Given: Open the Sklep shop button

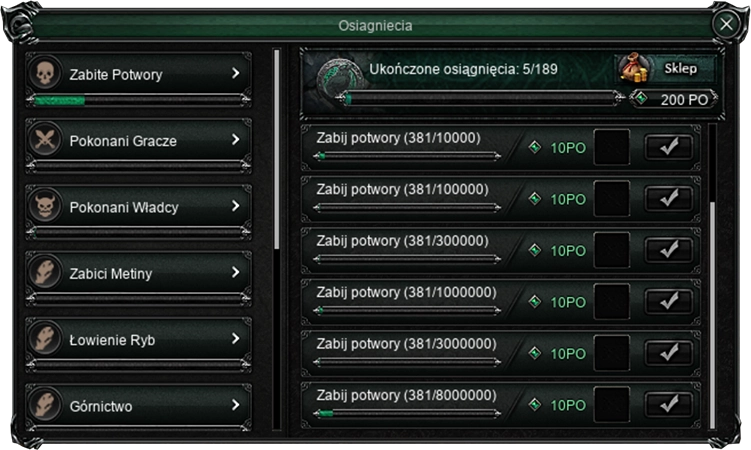Looking at the screenshot, I should 681,69.
